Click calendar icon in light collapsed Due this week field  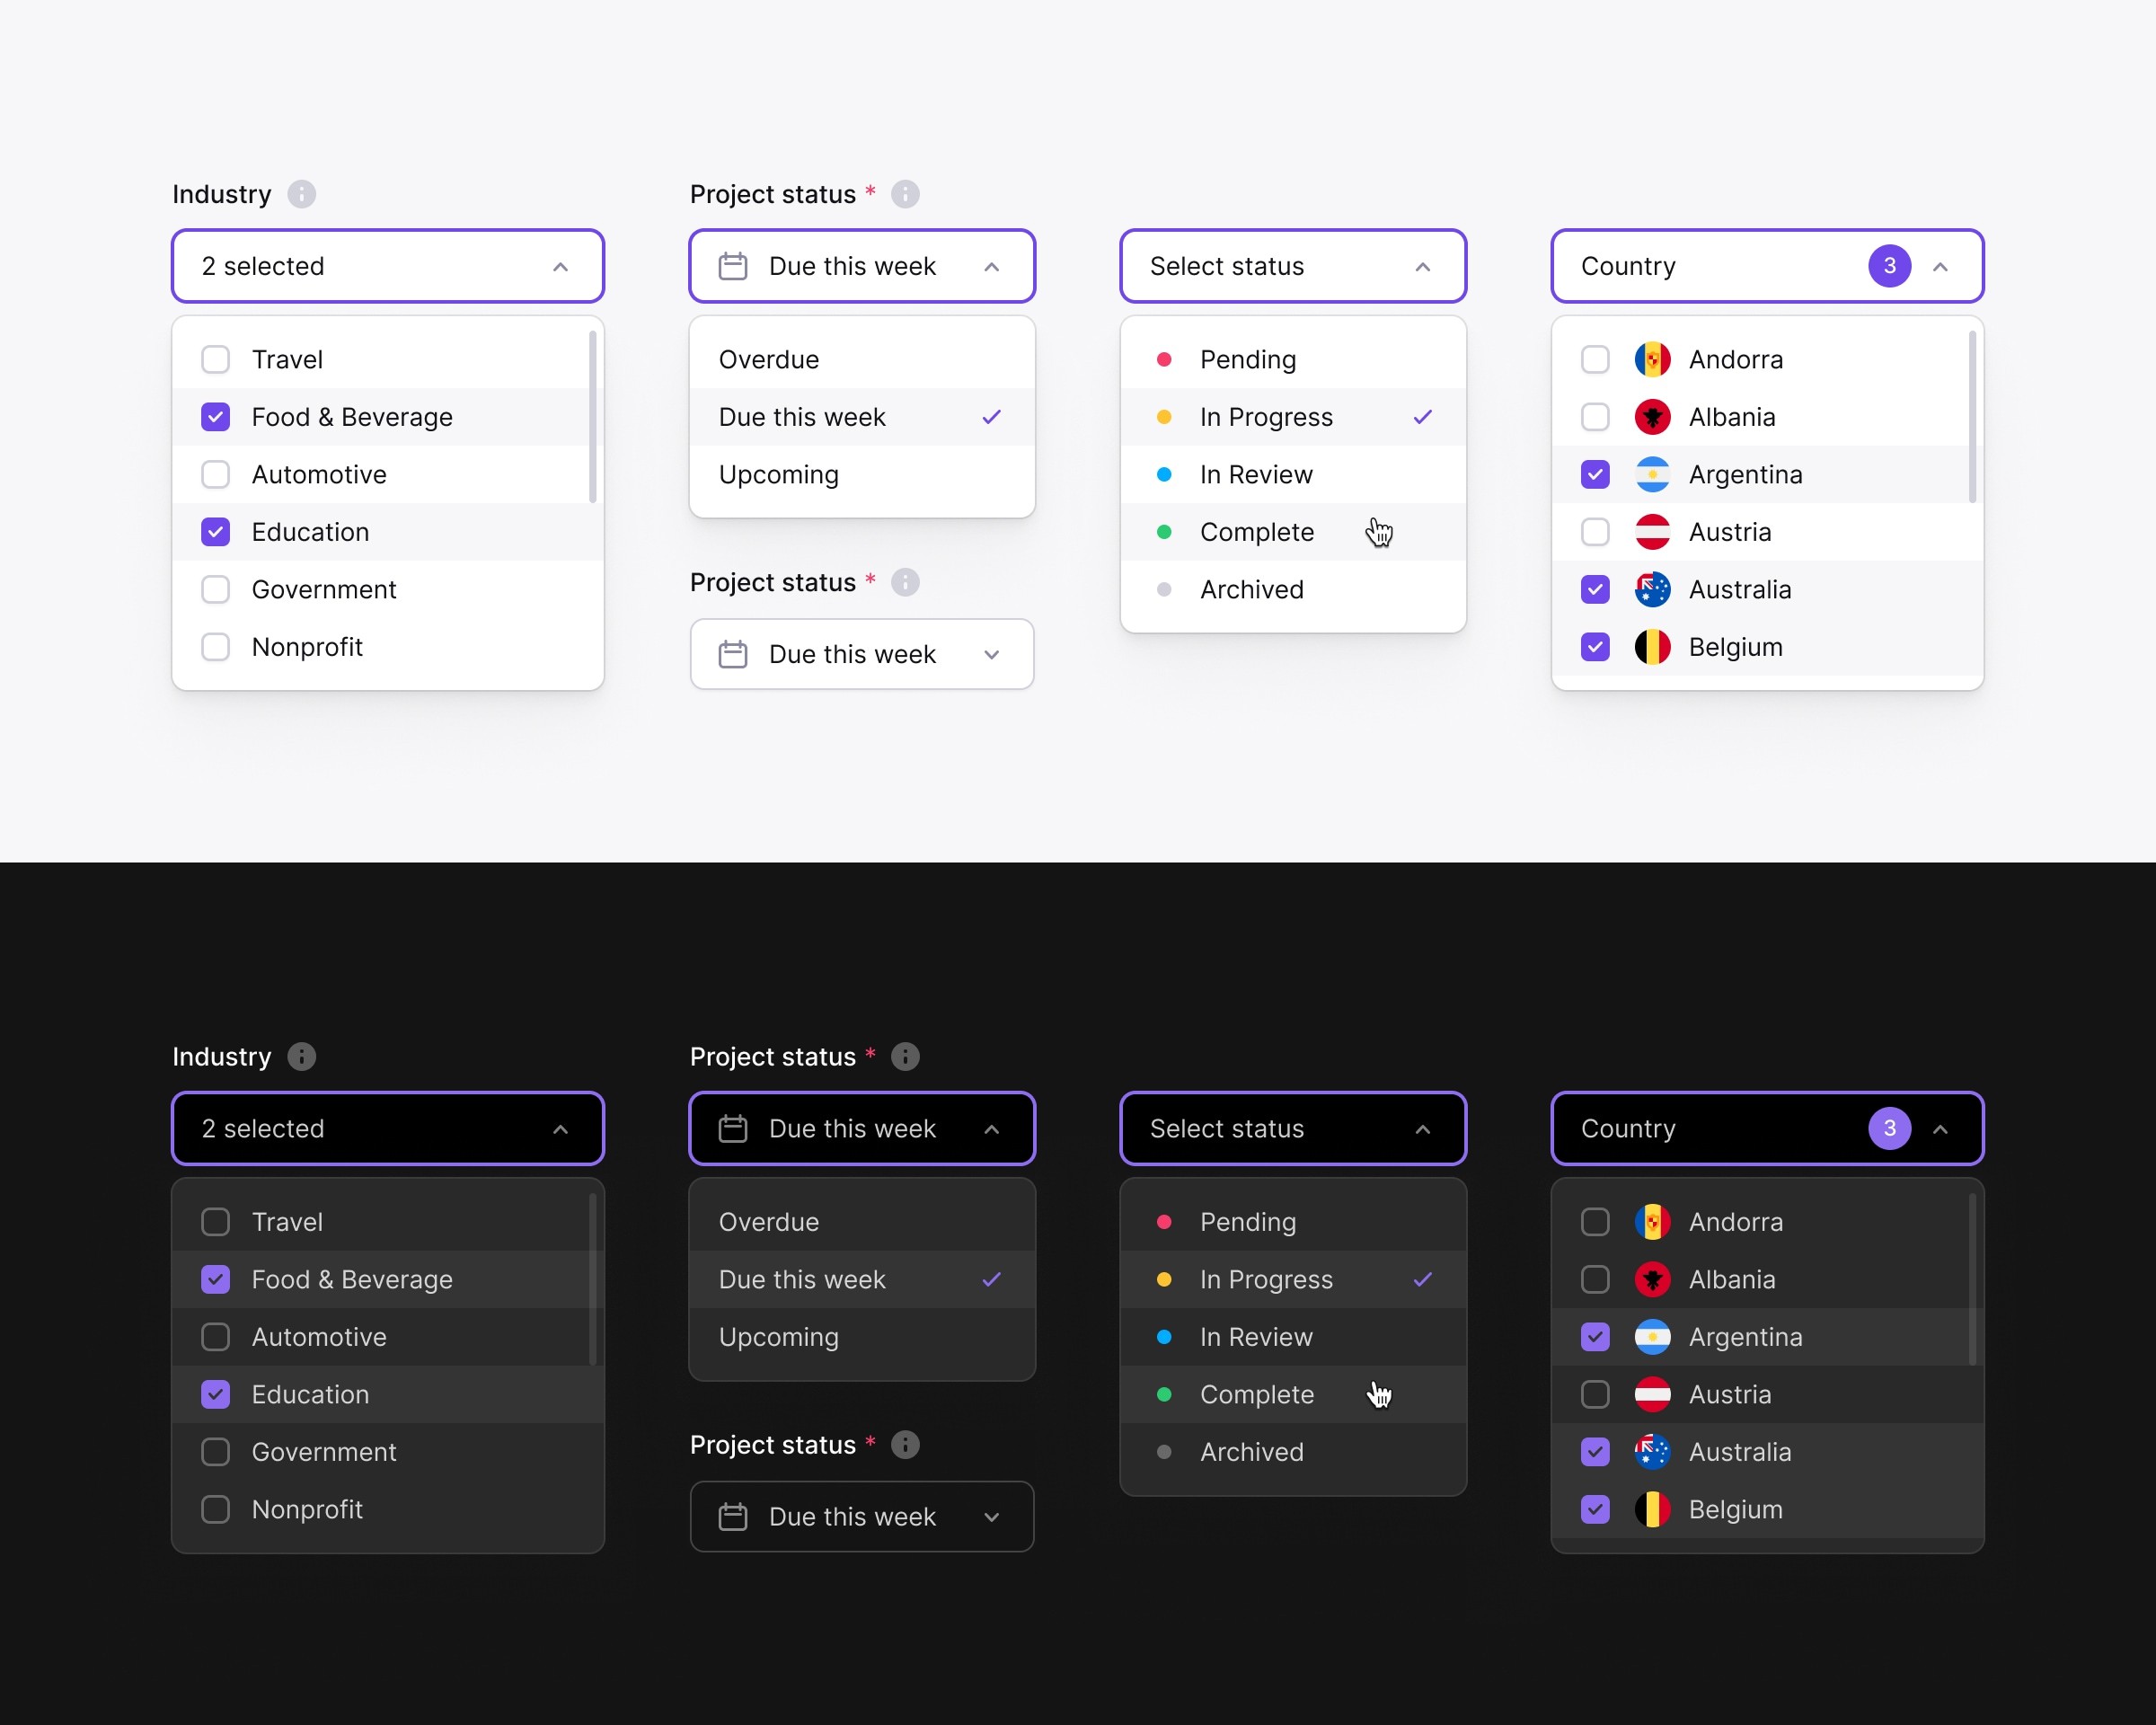click(x=733, y=654)
